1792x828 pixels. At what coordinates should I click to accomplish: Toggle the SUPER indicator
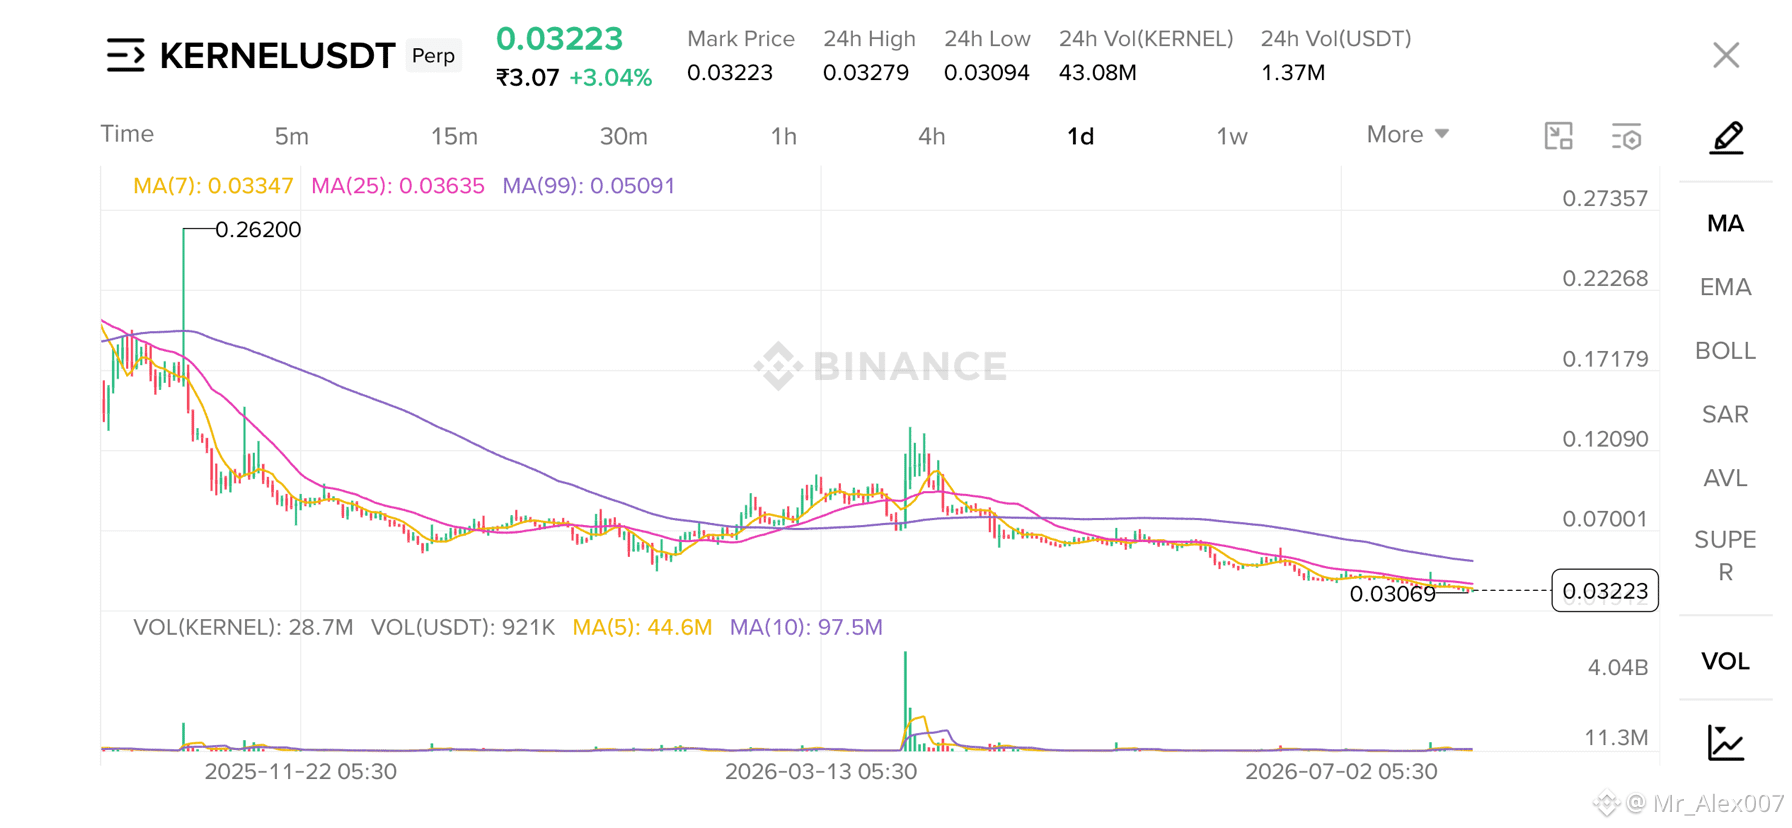1726,556
